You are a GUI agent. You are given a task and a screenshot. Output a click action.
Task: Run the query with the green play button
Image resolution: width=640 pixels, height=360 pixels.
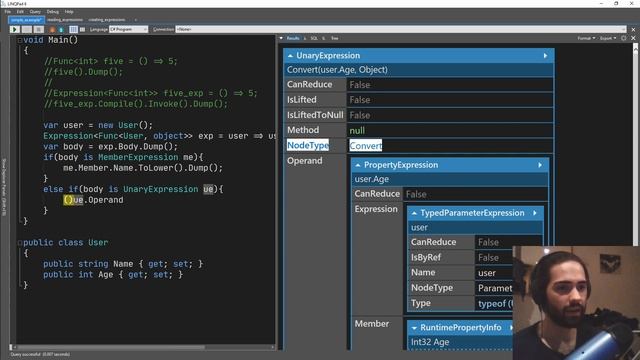[x=15, y=29]
